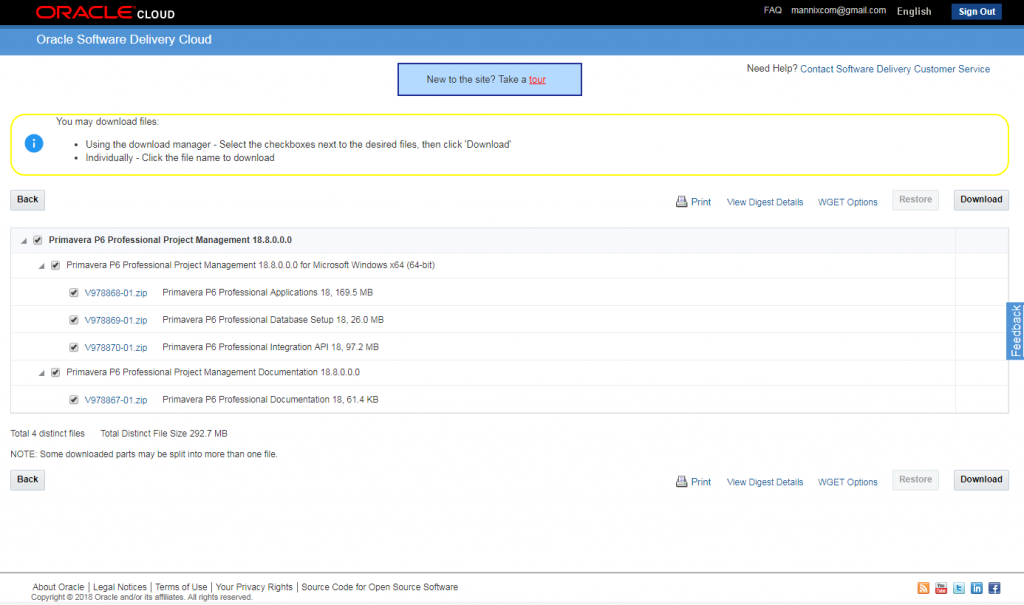Open Source Code for Open Source Software link

click(379, 587)
